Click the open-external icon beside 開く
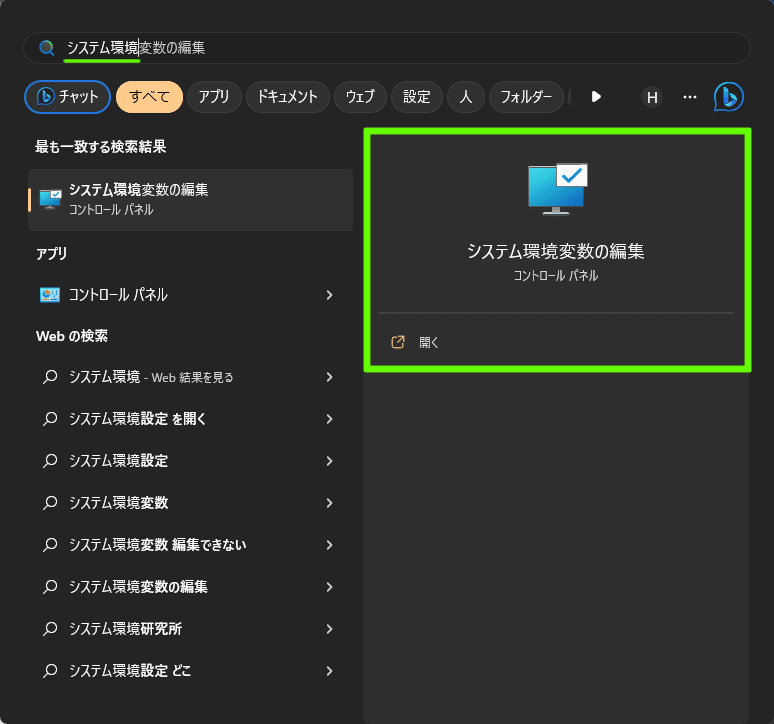This screenshot has width=774, height=724. coord(398,342)
